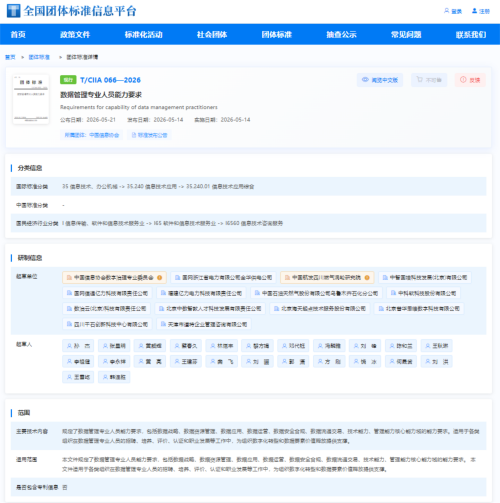Open the 常见问题 navigation item
This screenshot has width=500, height=503.
(x=406, y=34)
